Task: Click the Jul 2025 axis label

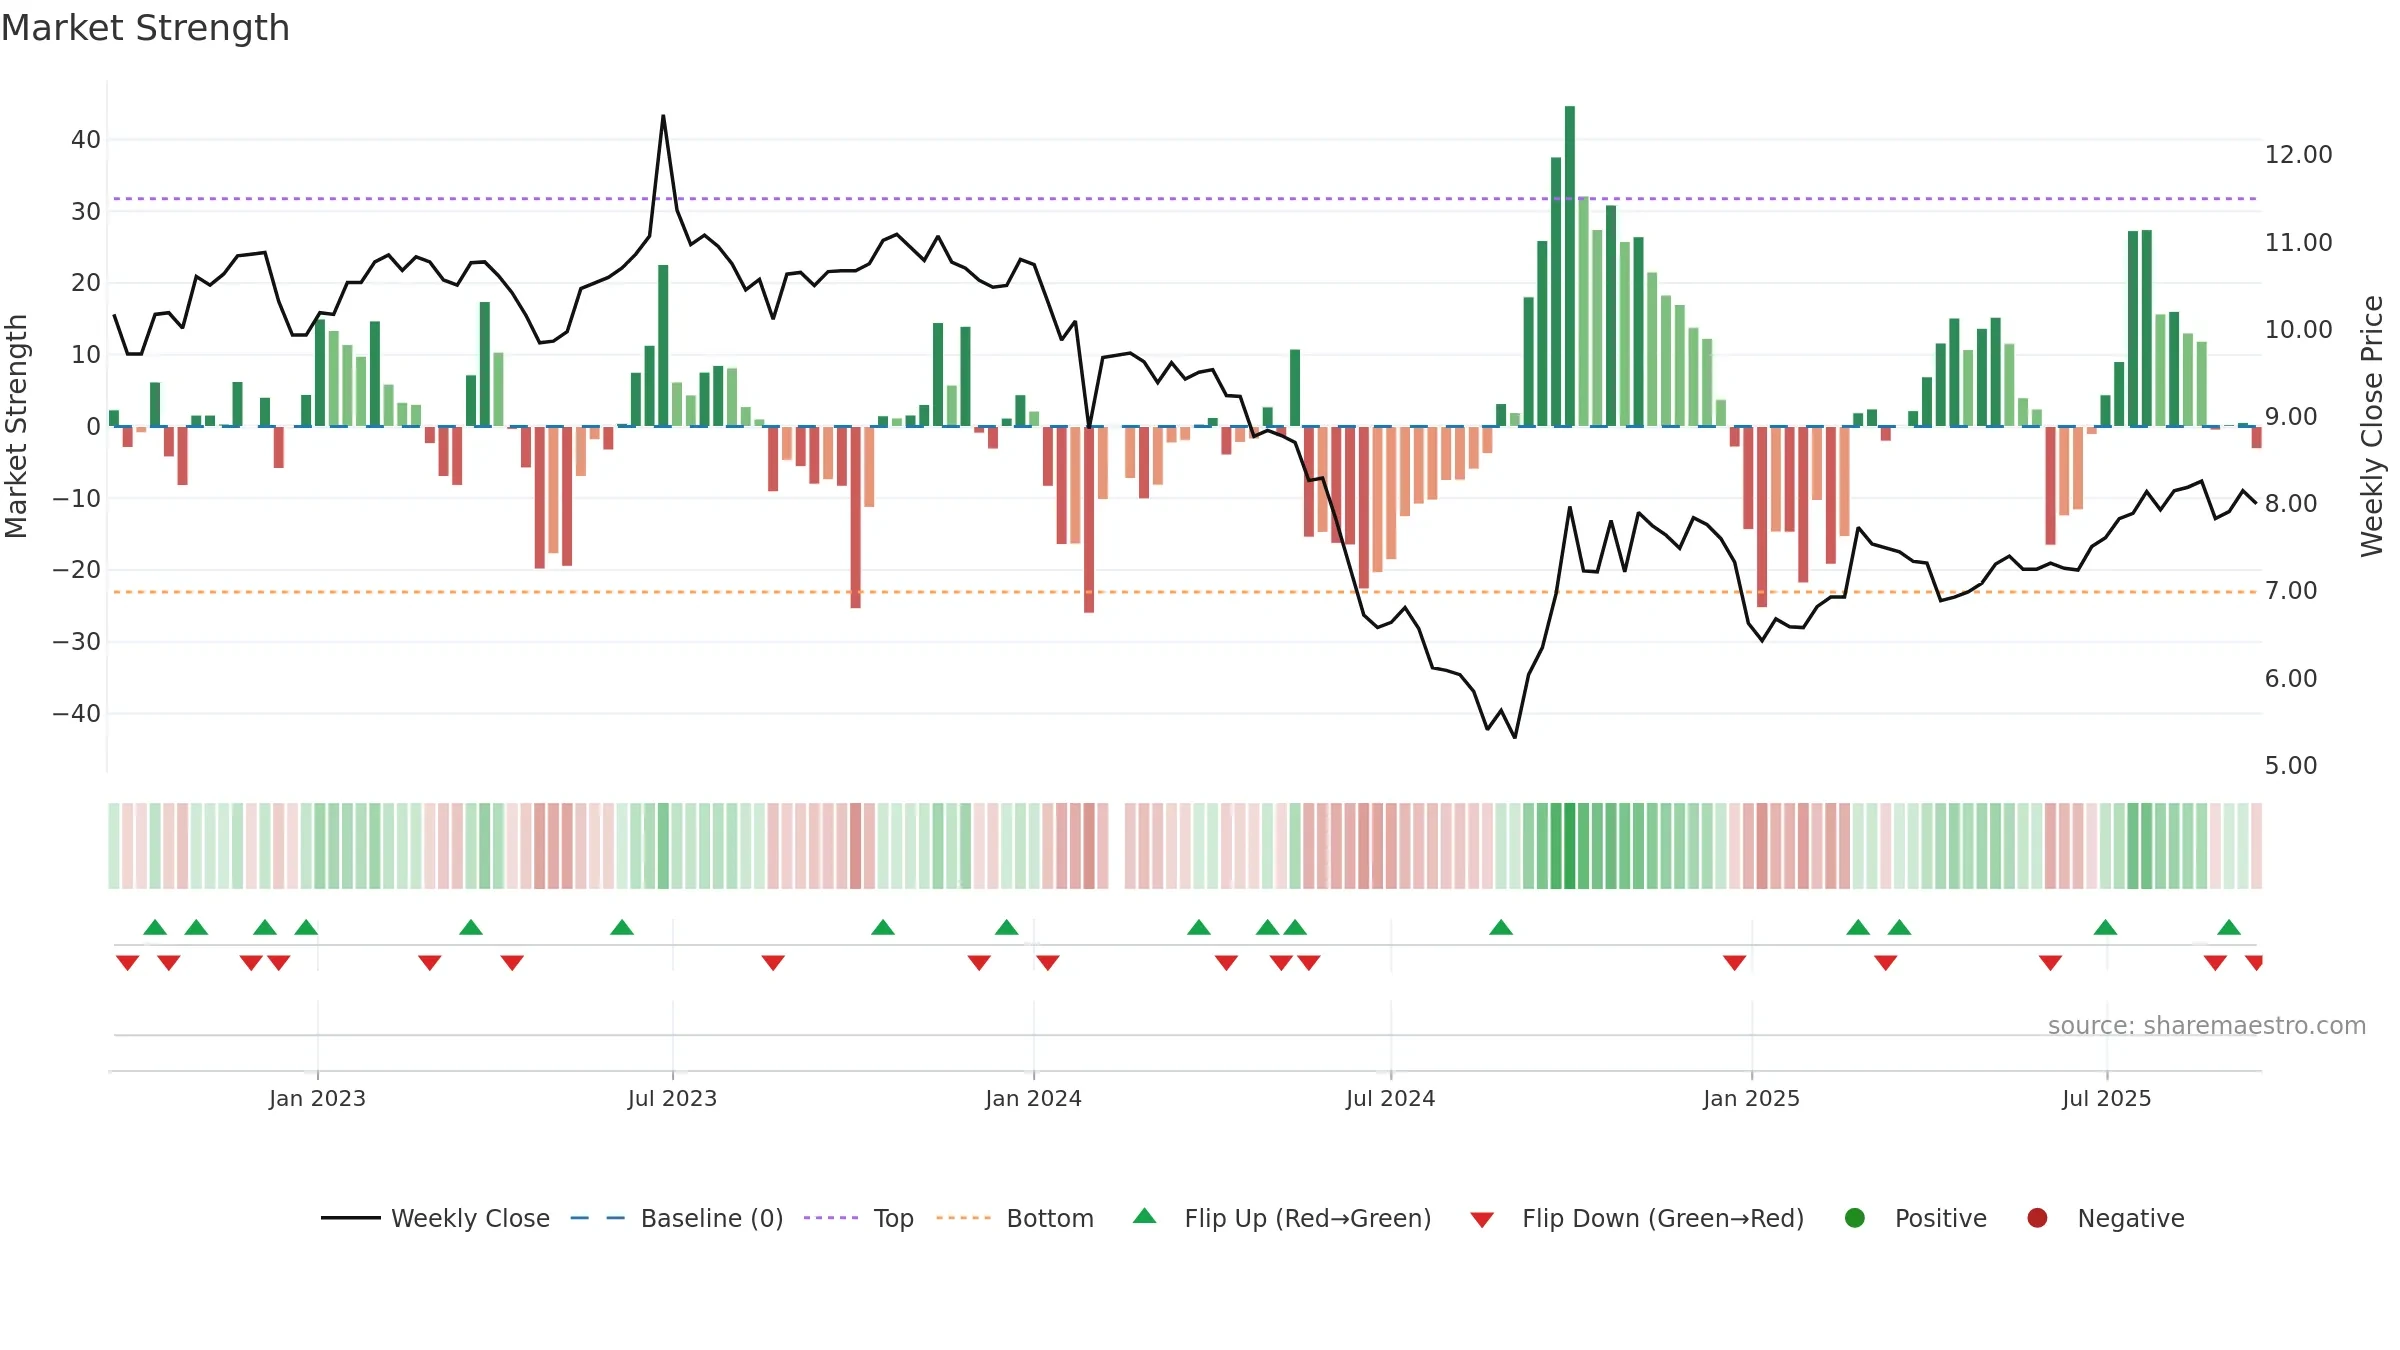Action: pyautogui.click(x=2106, y=1098)
